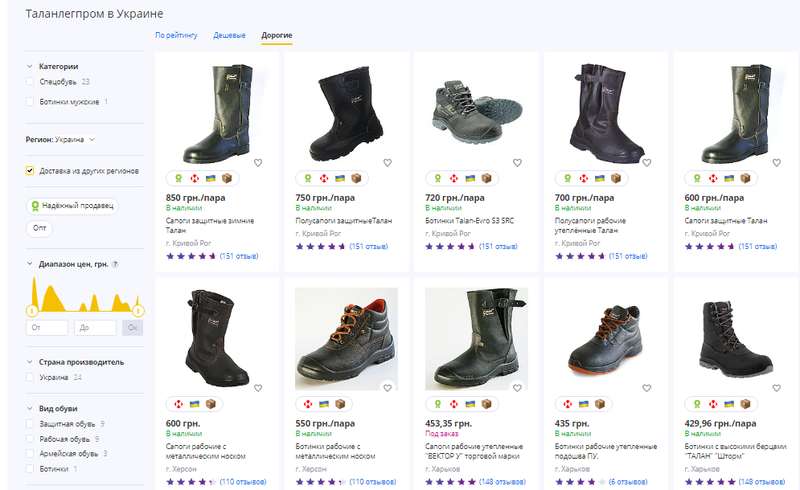Add 850 грн winter boots to favorites
This screenshot has width=800, height=490.
[x=258, y=162]
